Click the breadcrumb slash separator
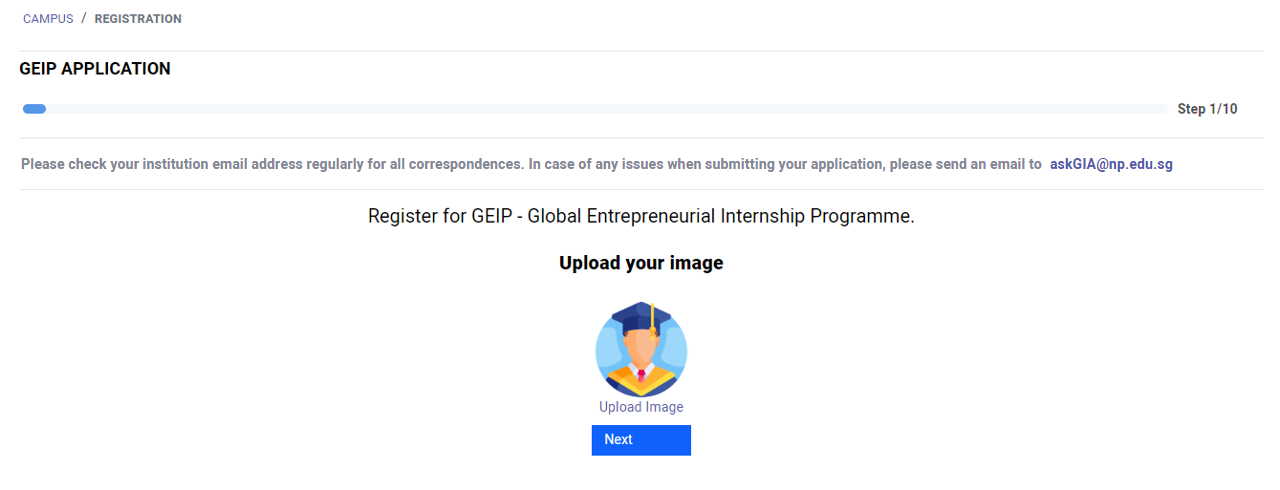 (x=84, y=19)
